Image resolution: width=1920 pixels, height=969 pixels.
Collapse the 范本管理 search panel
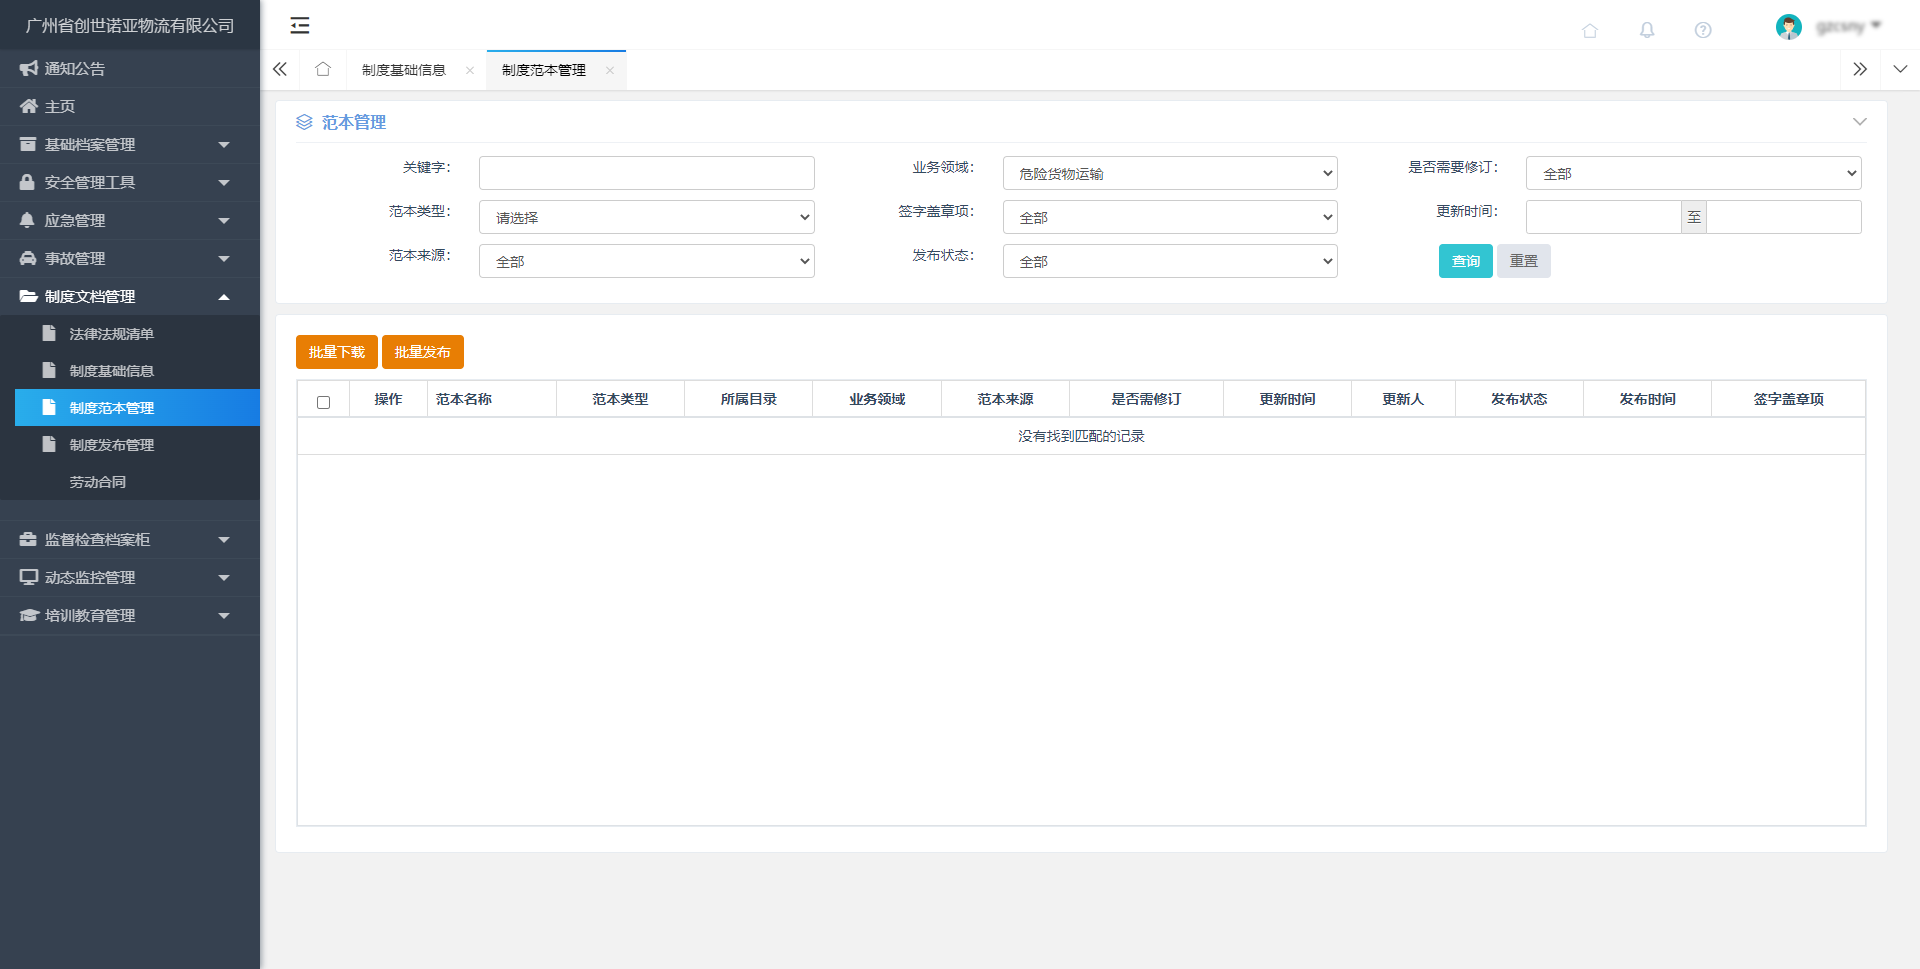[1859, 122]
